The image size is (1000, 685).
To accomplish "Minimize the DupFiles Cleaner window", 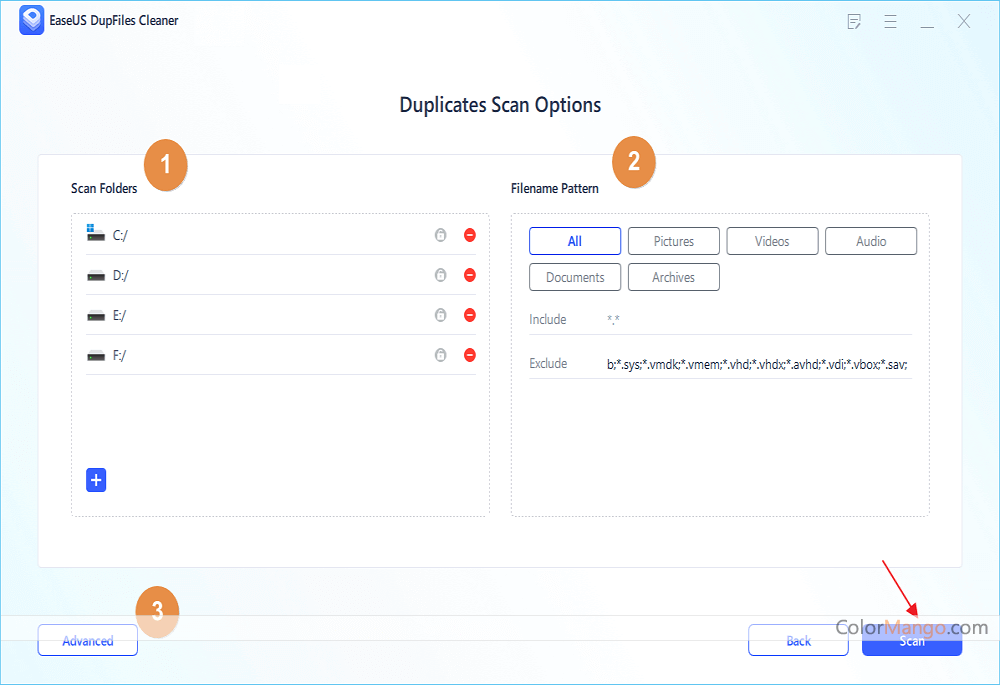I will tap(927, 26).
